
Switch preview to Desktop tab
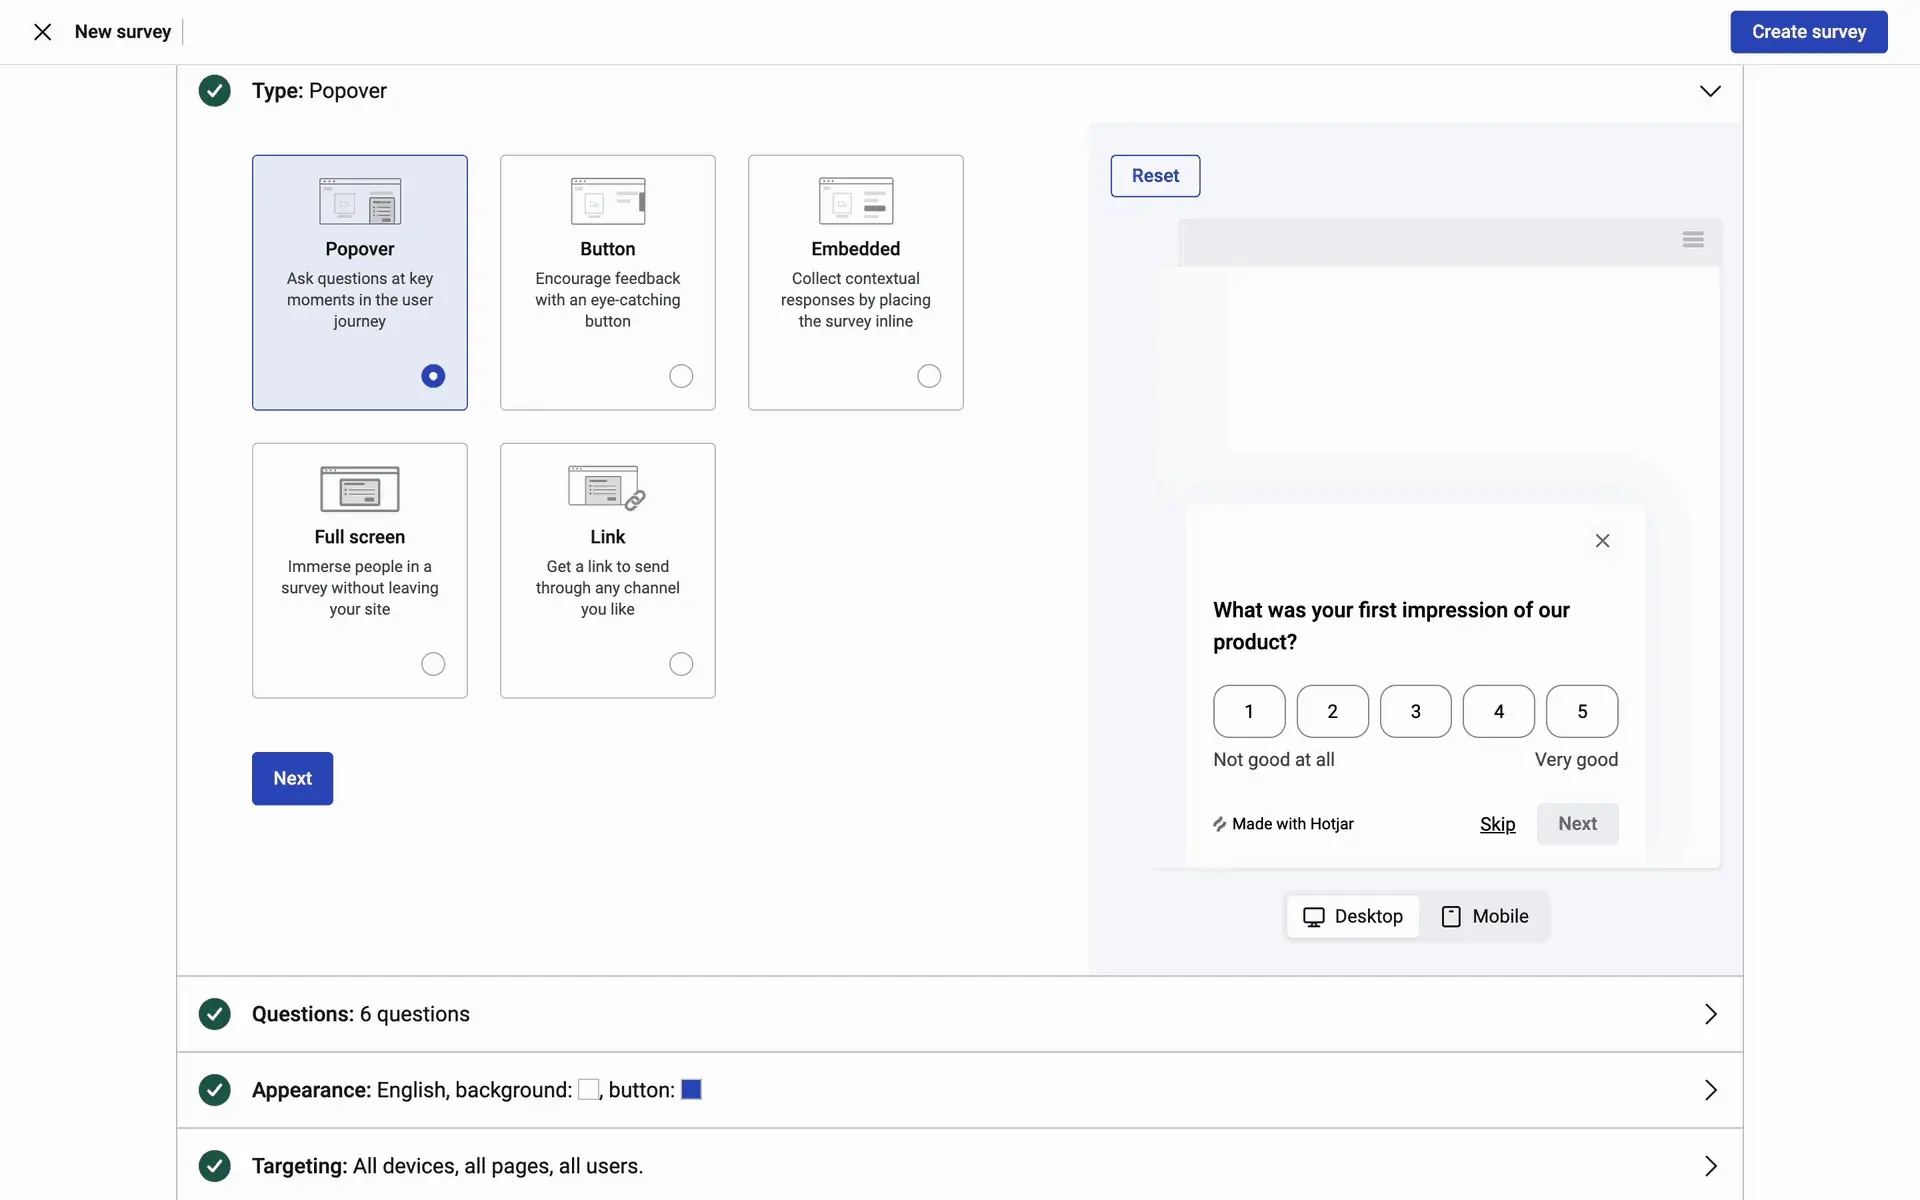click(1353, 916)
